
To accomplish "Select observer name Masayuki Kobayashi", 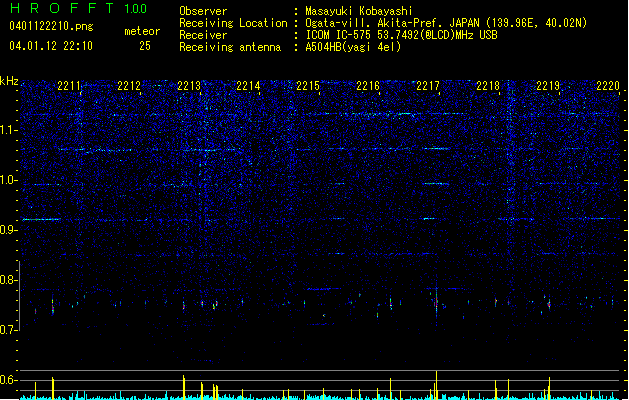I will tap(359, 11).
